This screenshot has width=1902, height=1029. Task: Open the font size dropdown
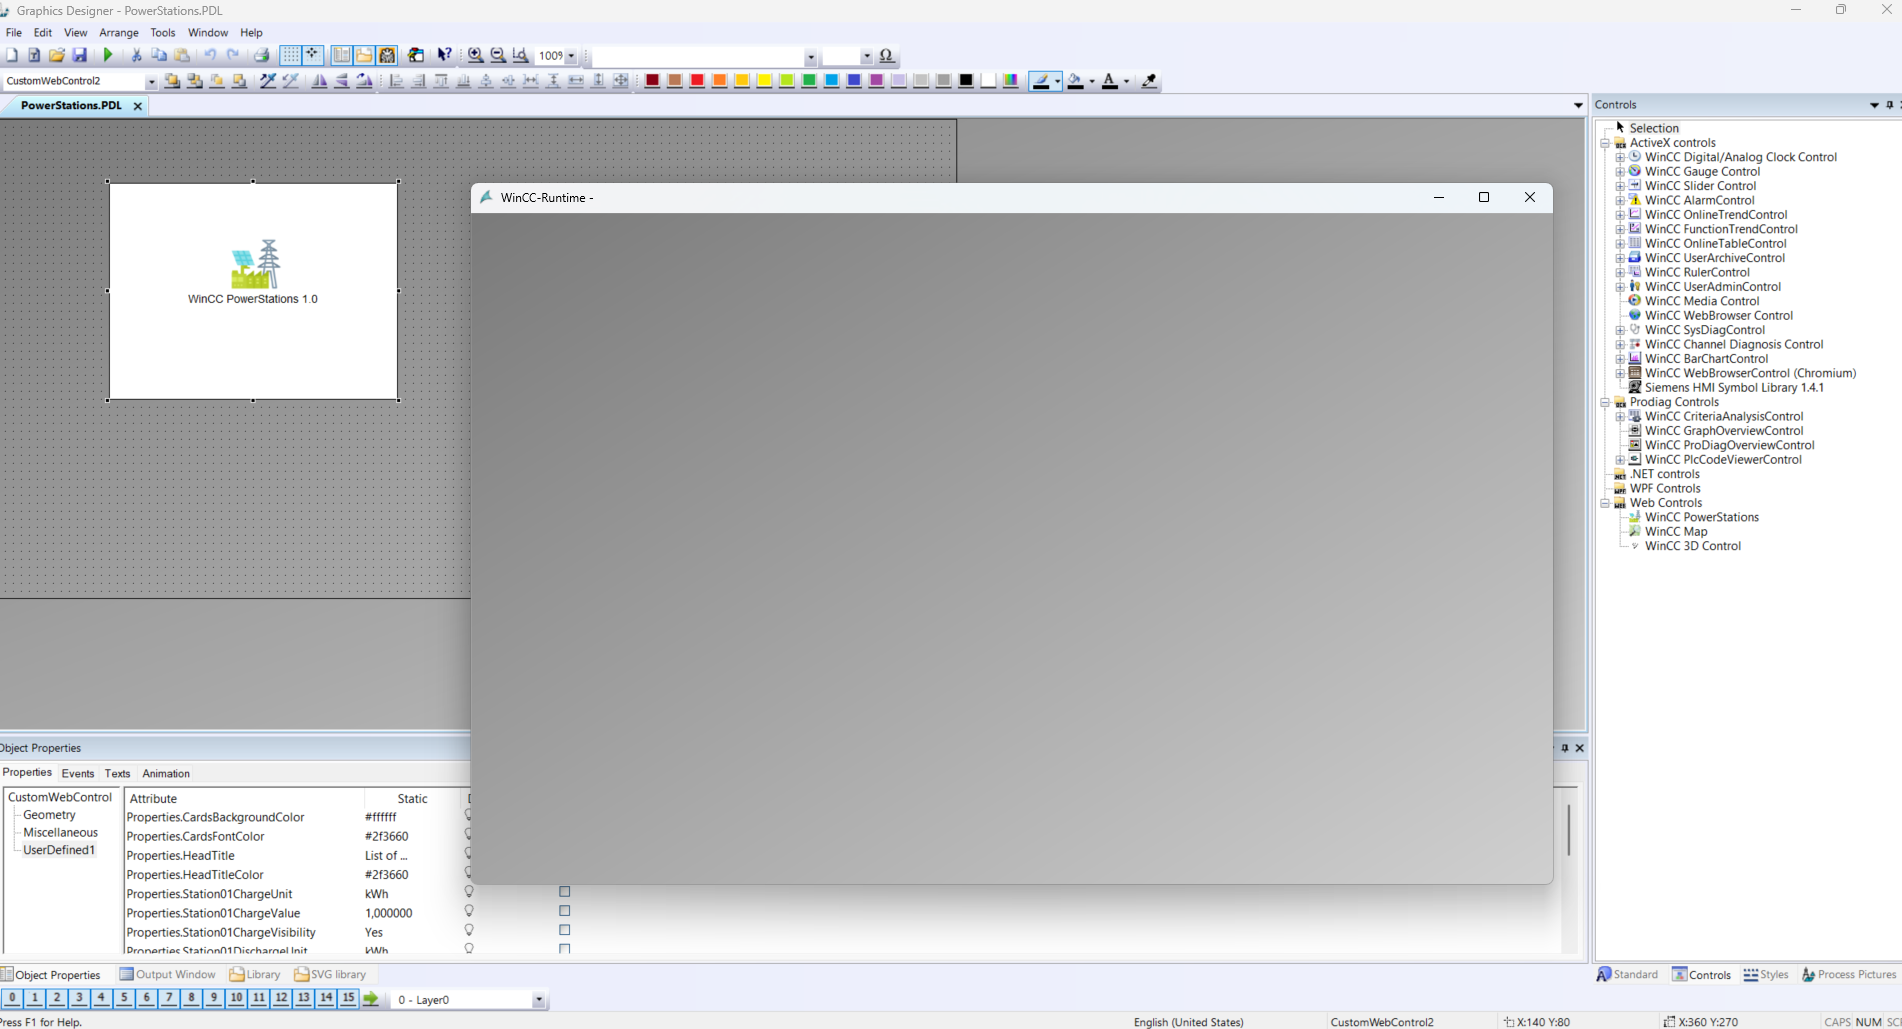click(x=866, y=57)
